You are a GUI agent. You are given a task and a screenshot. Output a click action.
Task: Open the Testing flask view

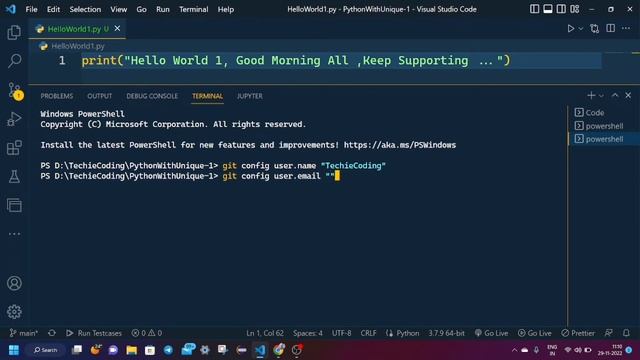tap(14, 177)
